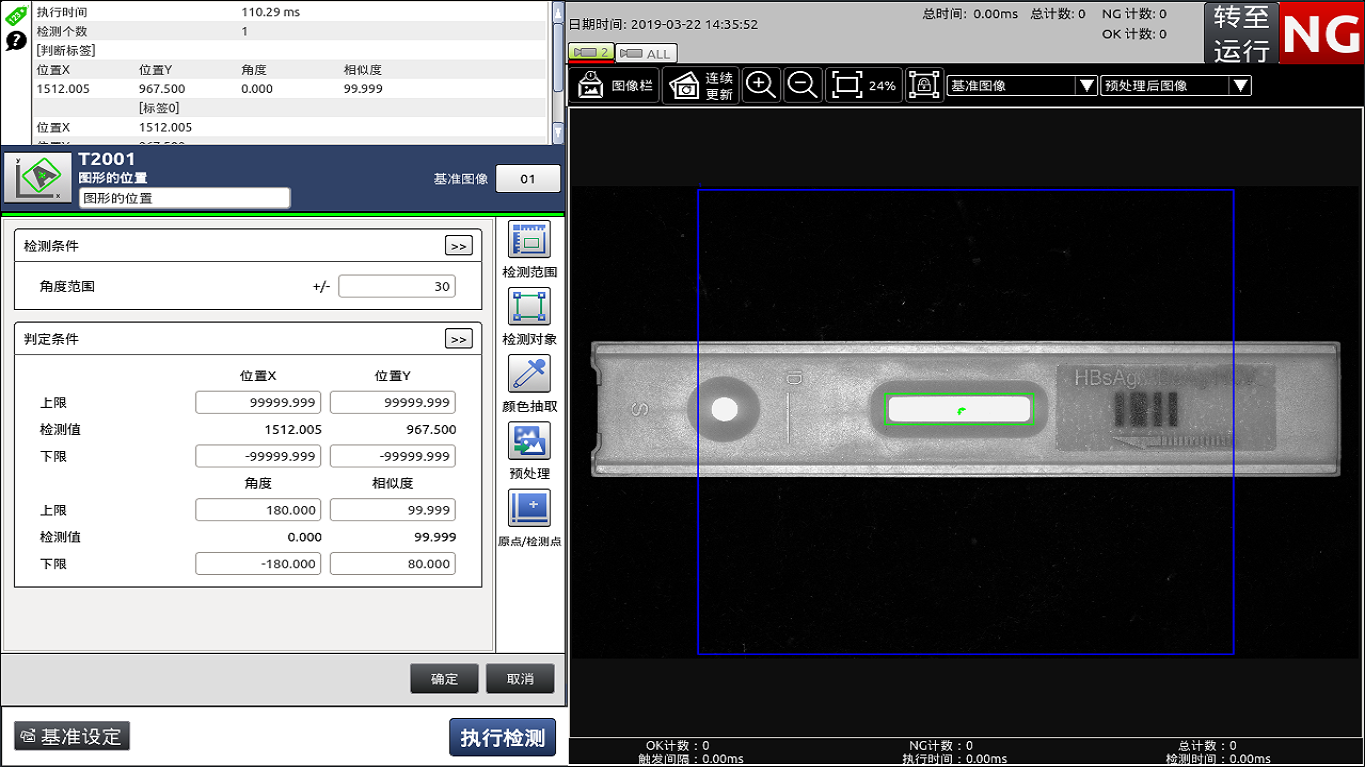1365x767 pixels.
Task: Open the 基准图像 image dropdown
Action: click(1022, 86)
